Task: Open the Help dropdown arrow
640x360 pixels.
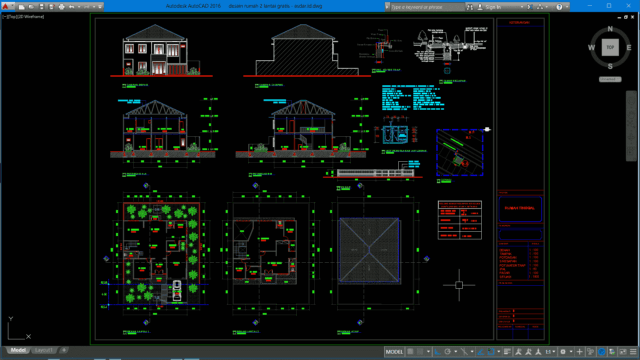Action: pyautogui.click(x=567, y=7)
